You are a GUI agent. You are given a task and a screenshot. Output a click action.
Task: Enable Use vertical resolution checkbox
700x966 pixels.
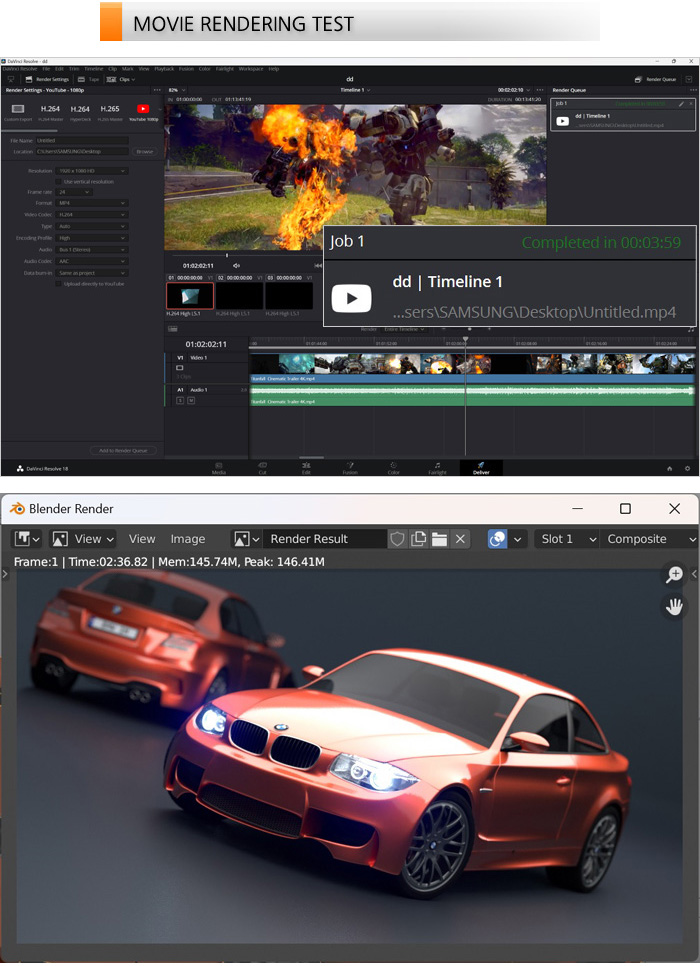(59, 182)
